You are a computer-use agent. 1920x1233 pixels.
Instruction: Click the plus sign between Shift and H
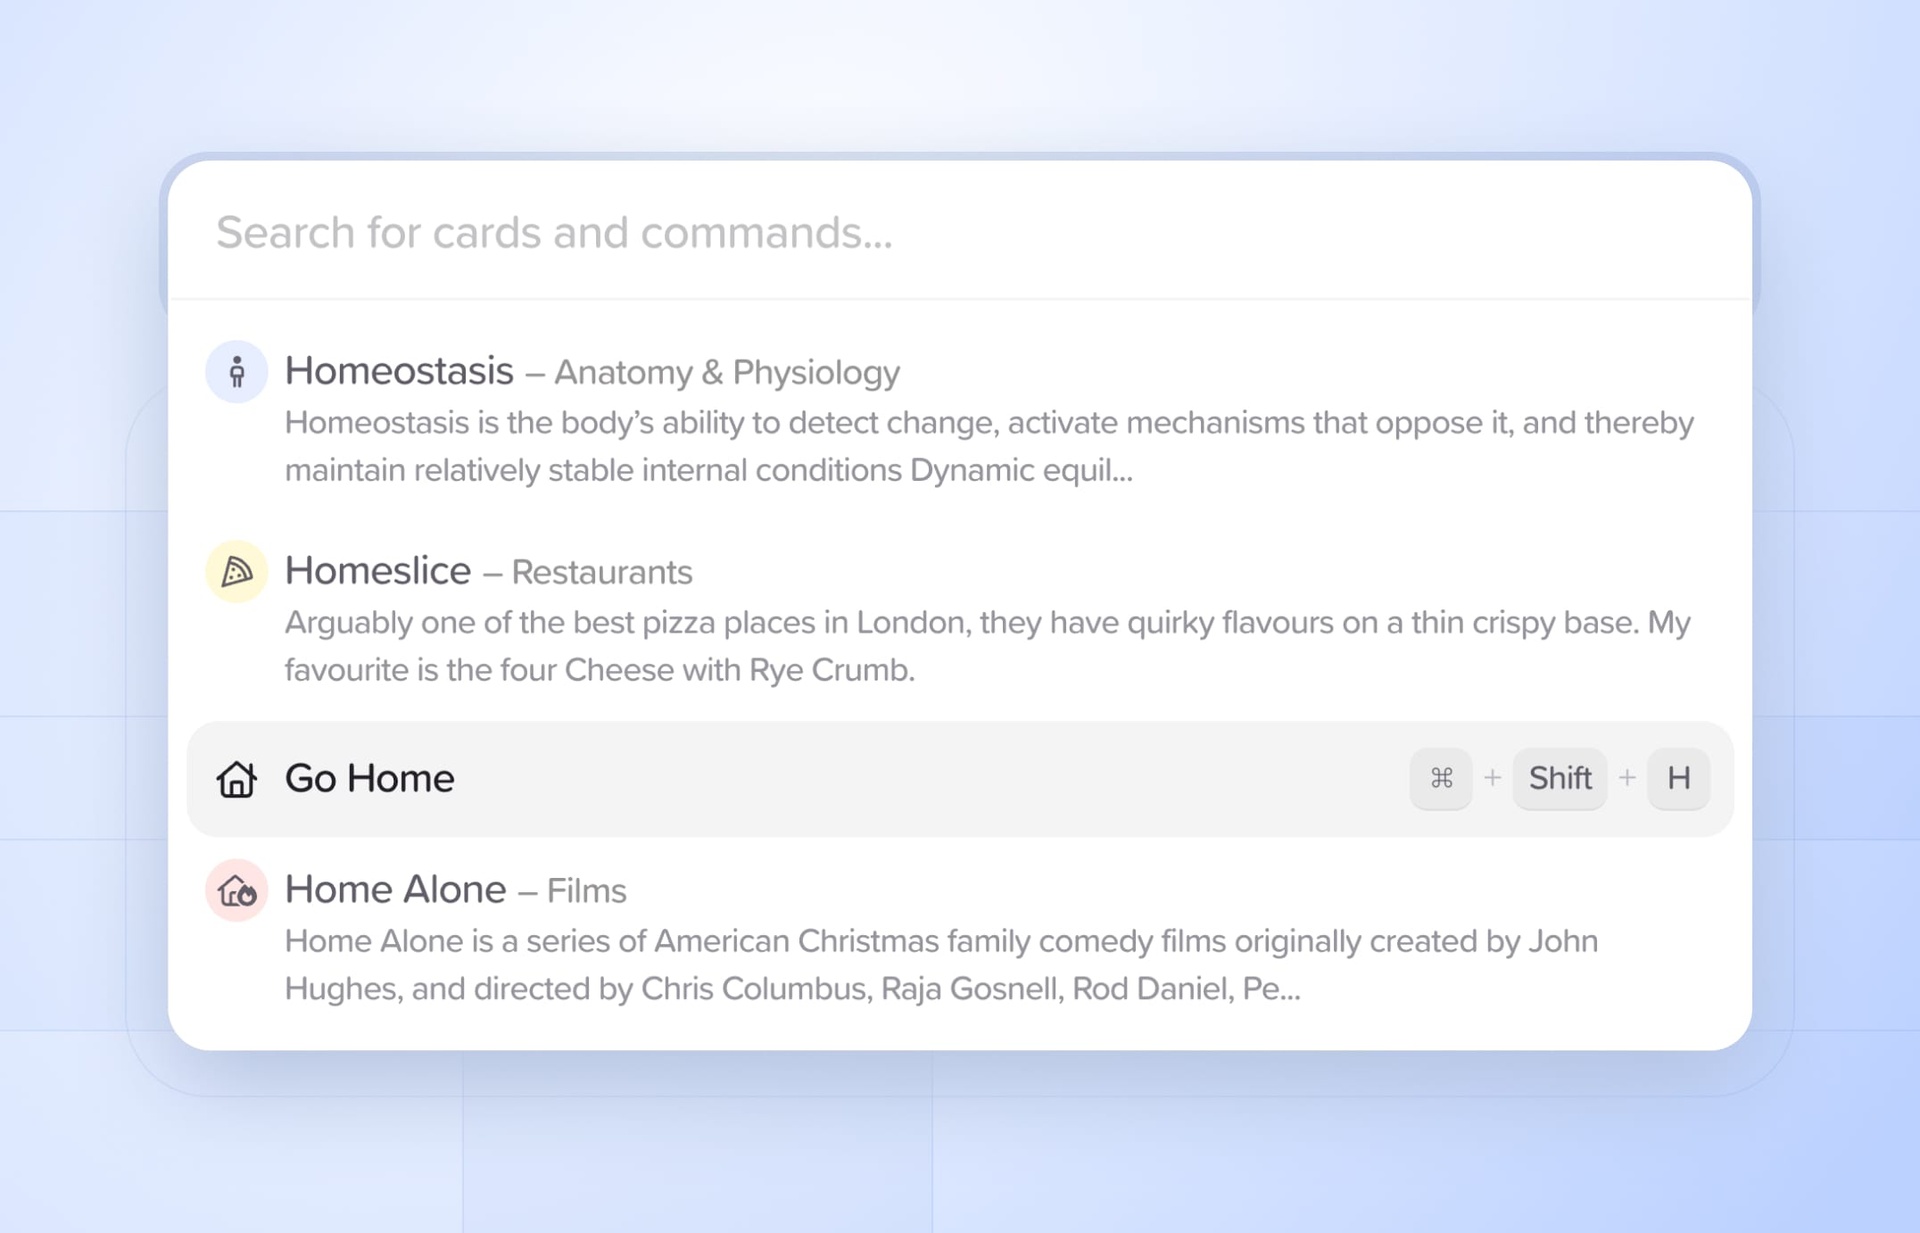pyautogui.click(x=1627, y=778)
